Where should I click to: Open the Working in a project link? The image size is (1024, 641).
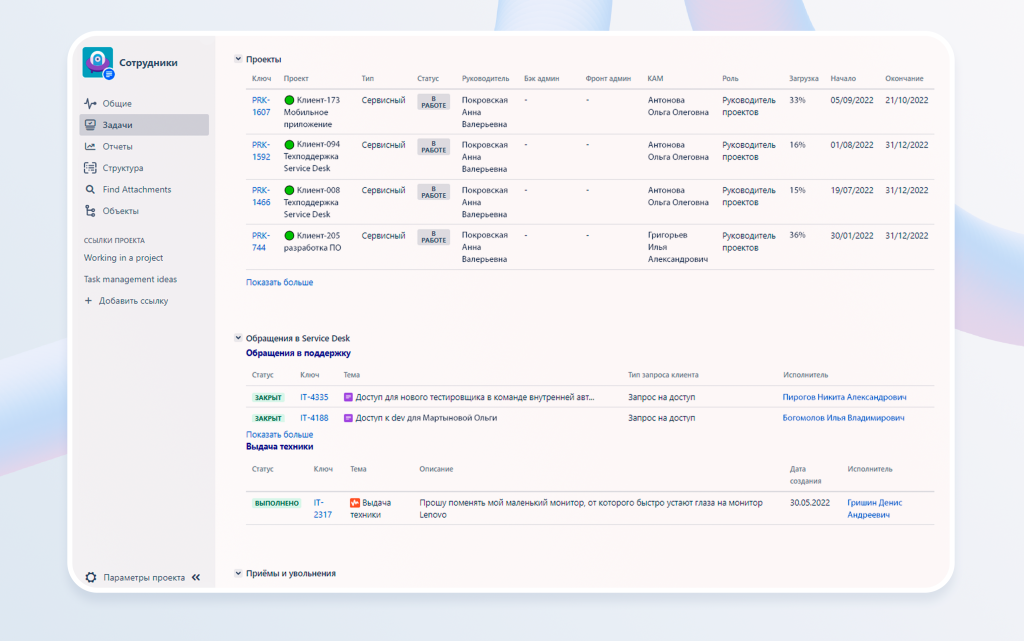(x=123, y=258)
